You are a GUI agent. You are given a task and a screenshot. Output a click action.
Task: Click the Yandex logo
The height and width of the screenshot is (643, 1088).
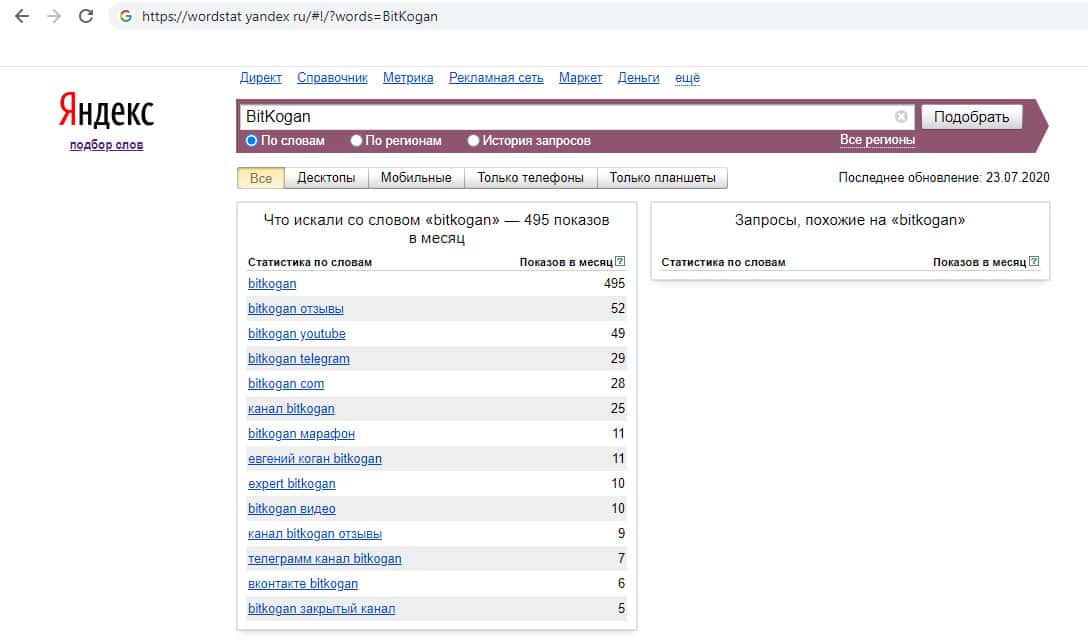tap(106, 111)
